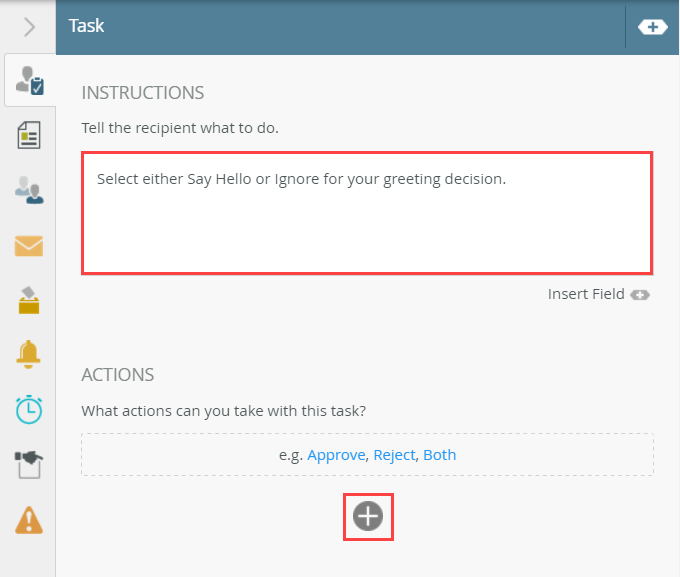
Task: Choose the Approve example action
Action: tap(336, 455)
